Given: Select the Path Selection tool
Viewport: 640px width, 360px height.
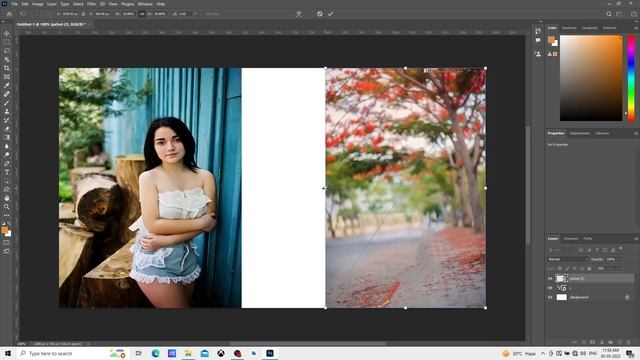Looking at the screenshot, I should click(7, 181).
